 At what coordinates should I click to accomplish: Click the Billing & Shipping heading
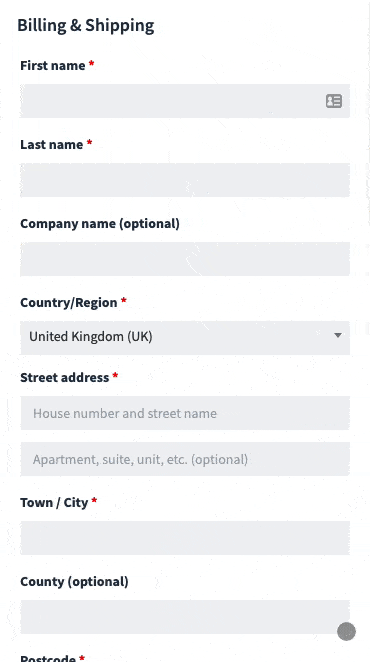pos(86,25)
